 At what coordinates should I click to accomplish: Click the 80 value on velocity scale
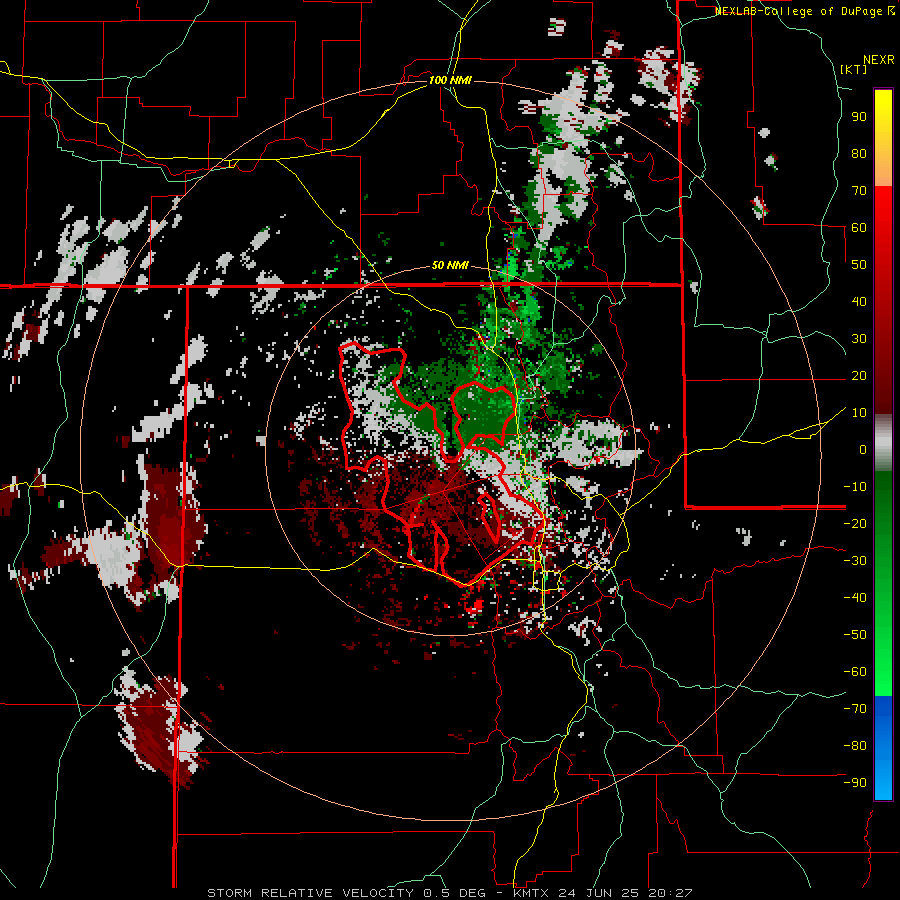click(859, 154)
